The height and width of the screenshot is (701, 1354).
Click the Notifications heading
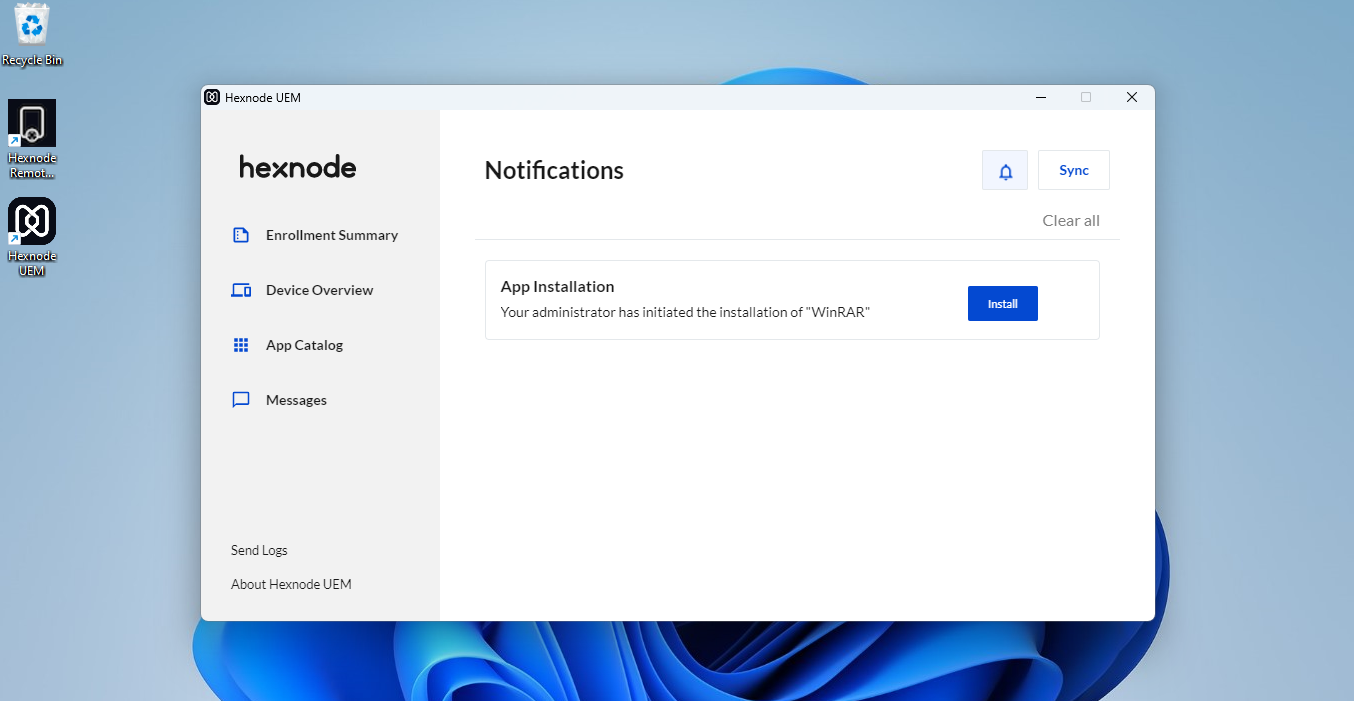[554, 171]
